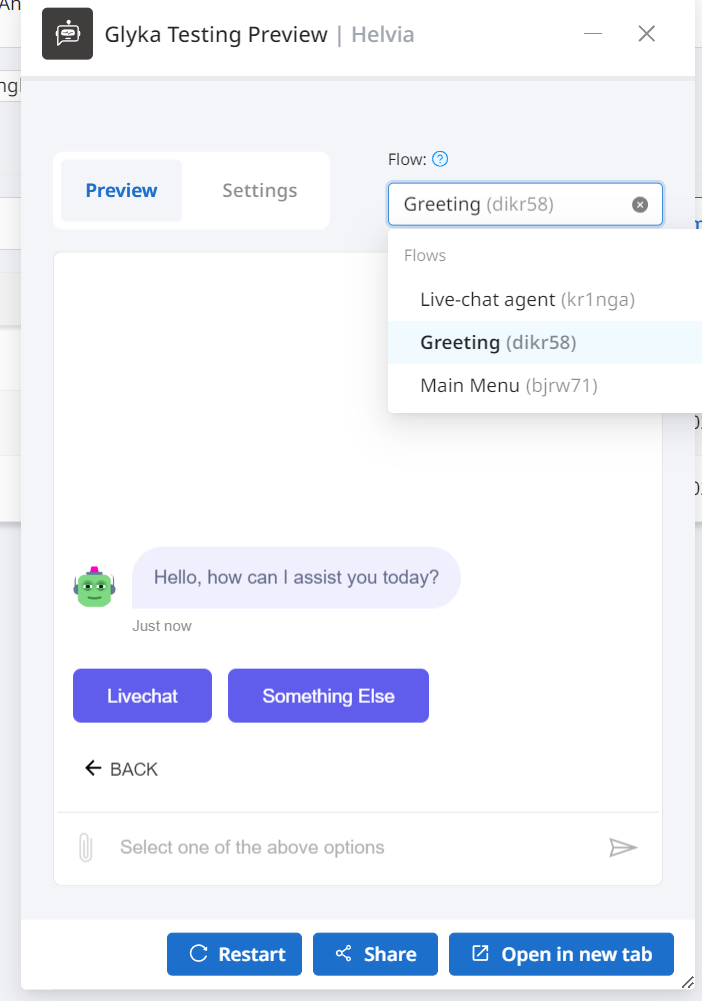
Task: Select Live-chat agent (kr1nga) flow
Action: (x=544, y=299)
